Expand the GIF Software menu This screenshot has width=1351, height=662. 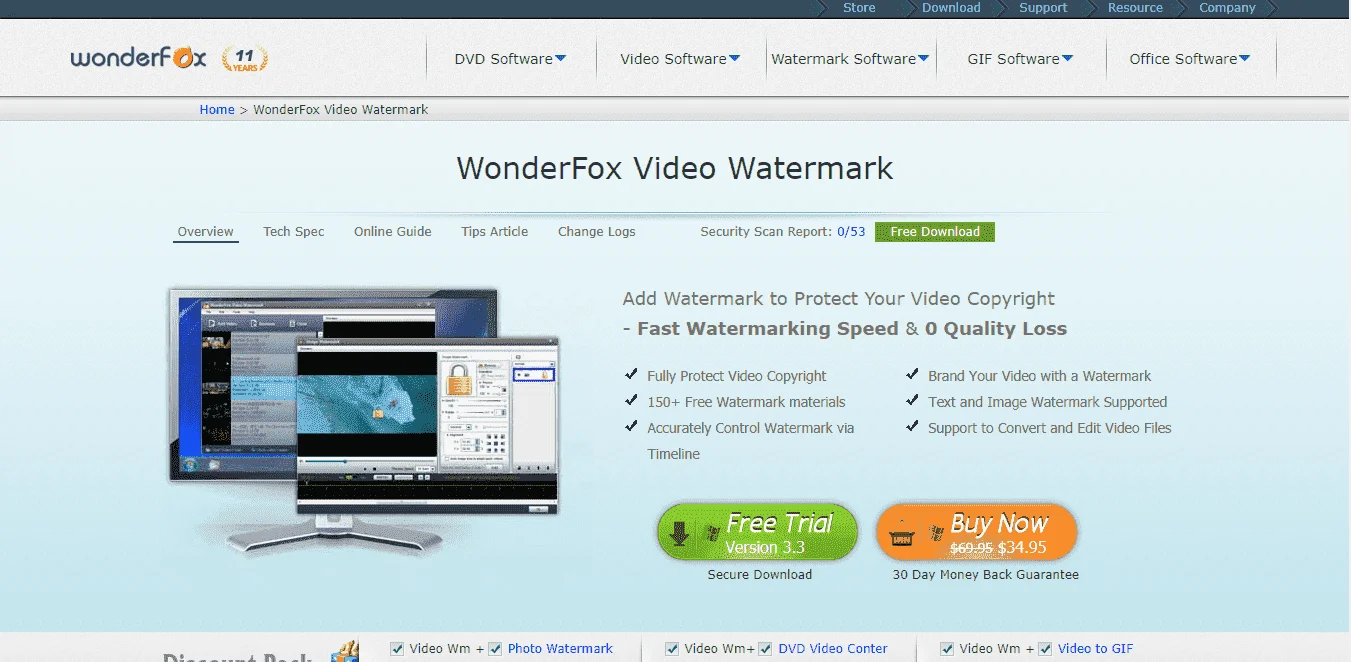pos(1020,59)
